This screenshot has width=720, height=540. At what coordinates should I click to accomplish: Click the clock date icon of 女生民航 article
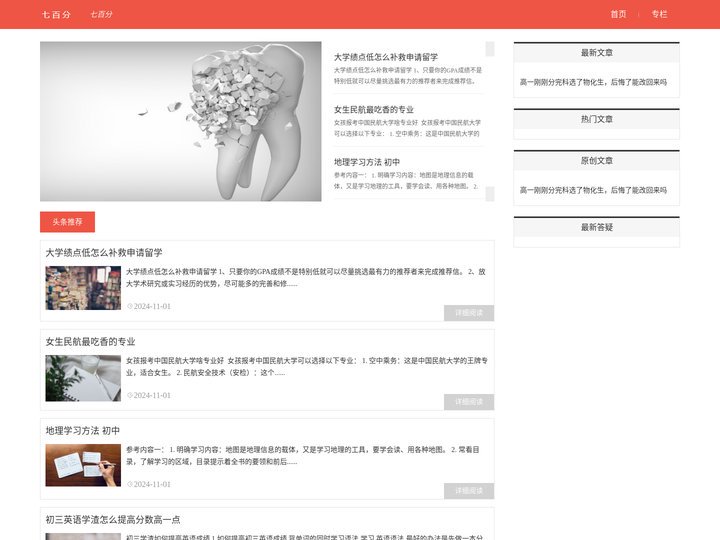click(129, 395)
